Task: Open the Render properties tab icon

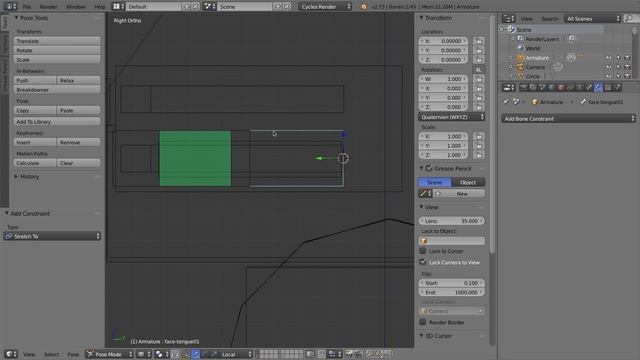Action: (x=524, y=87)
